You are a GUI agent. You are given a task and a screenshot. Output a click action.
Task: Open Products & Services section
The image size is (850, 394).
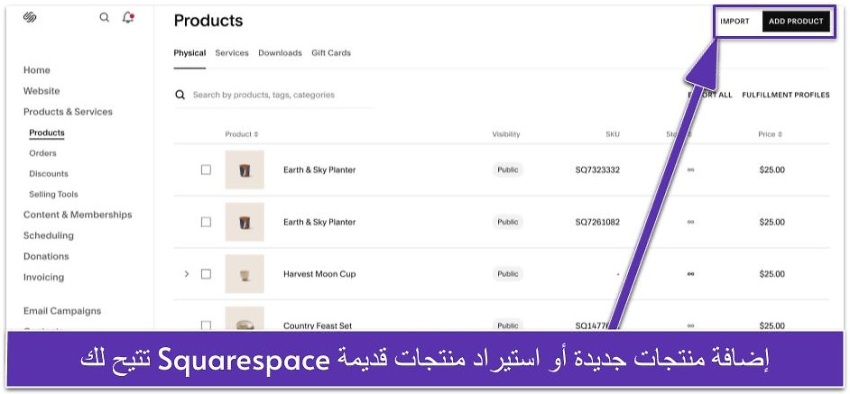click(x=68, y=112)
